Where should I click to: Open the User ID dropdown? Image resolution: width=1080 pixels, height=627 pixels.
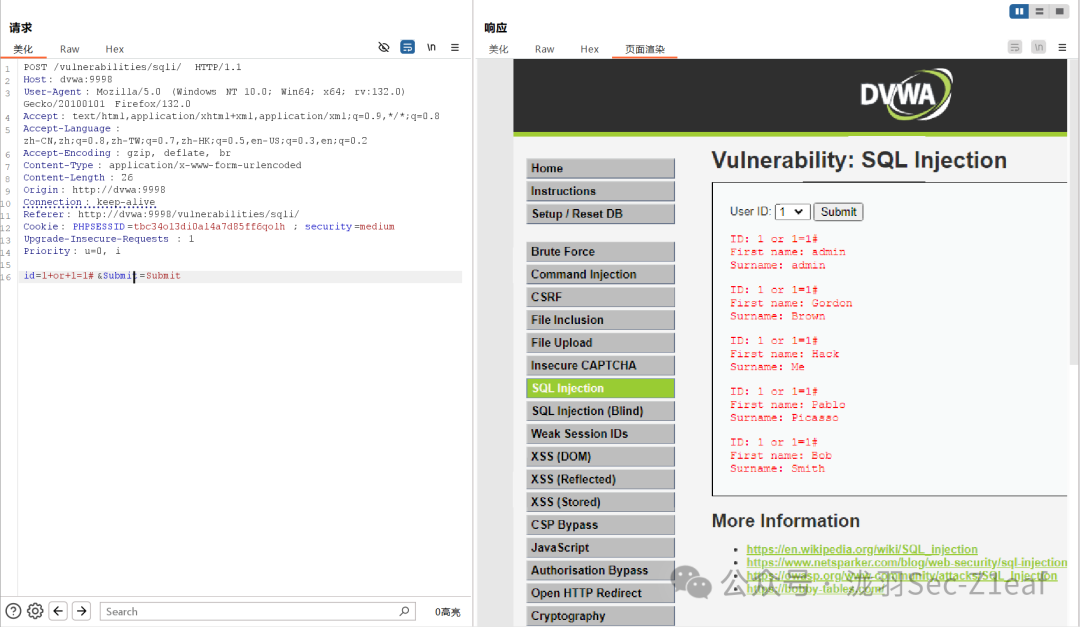(791, 212)
